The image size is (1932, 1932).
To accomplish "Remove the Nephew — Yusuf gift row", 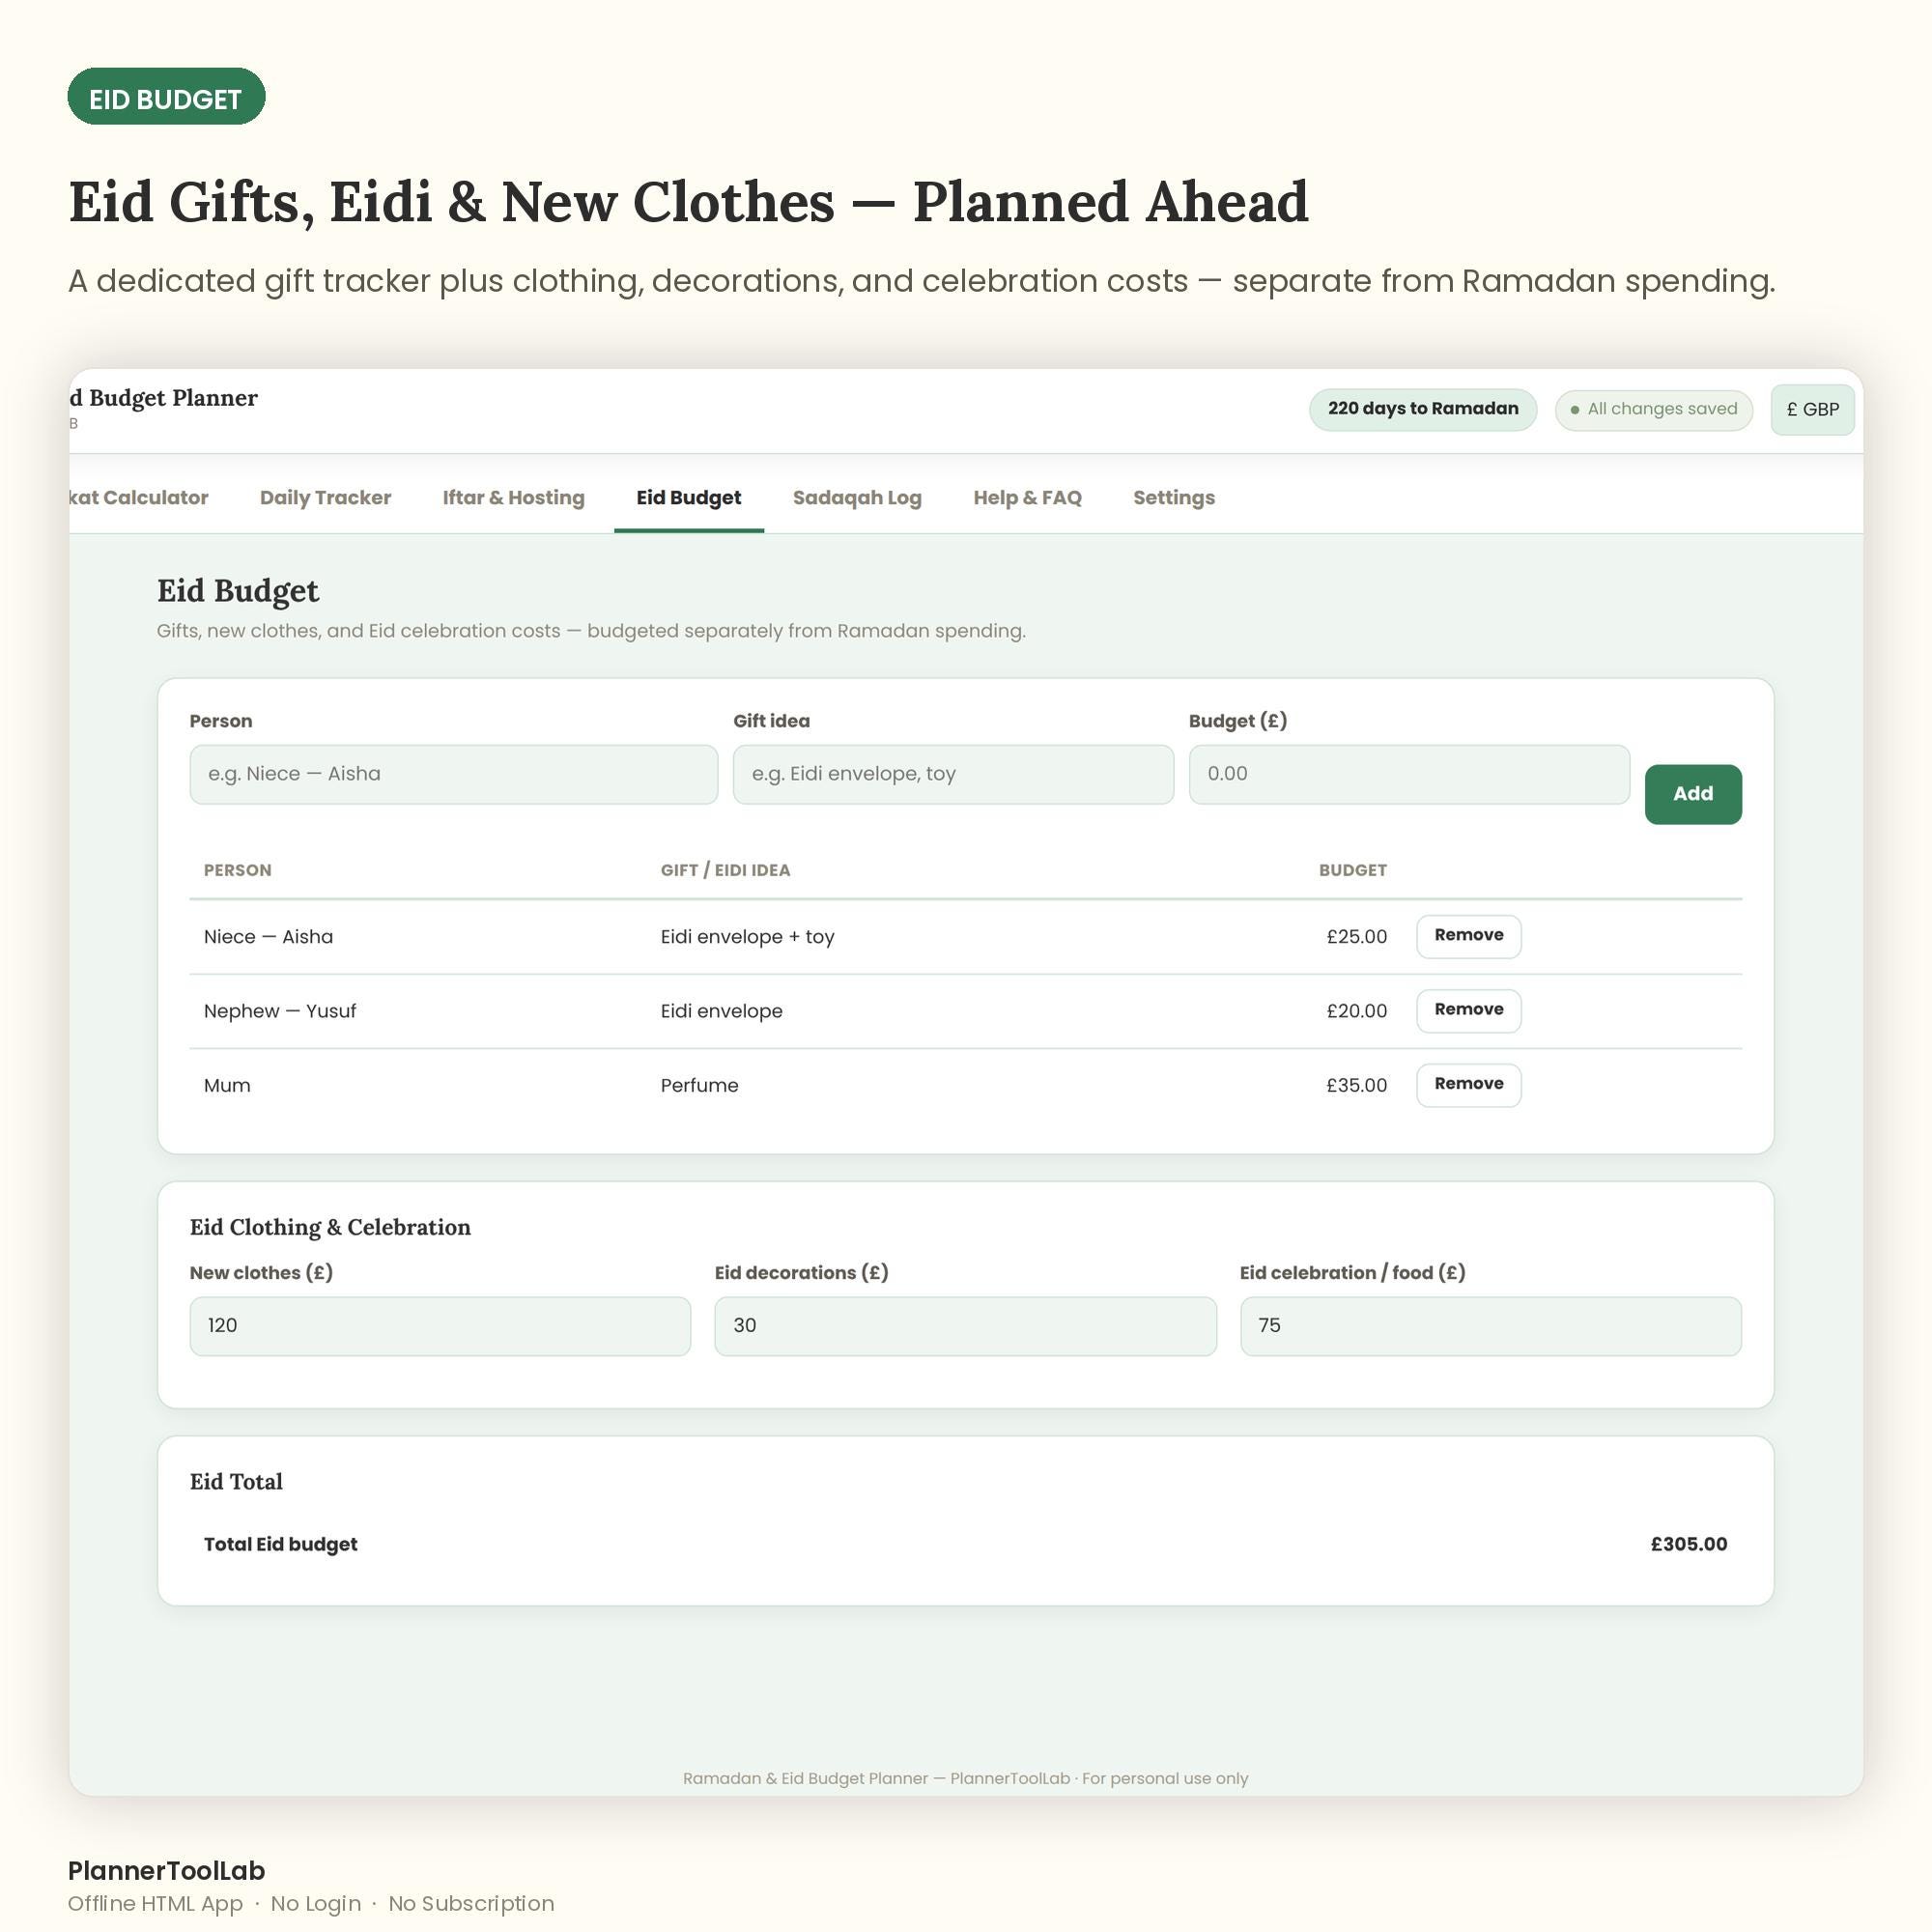I will click(x=1468, y=1010).
